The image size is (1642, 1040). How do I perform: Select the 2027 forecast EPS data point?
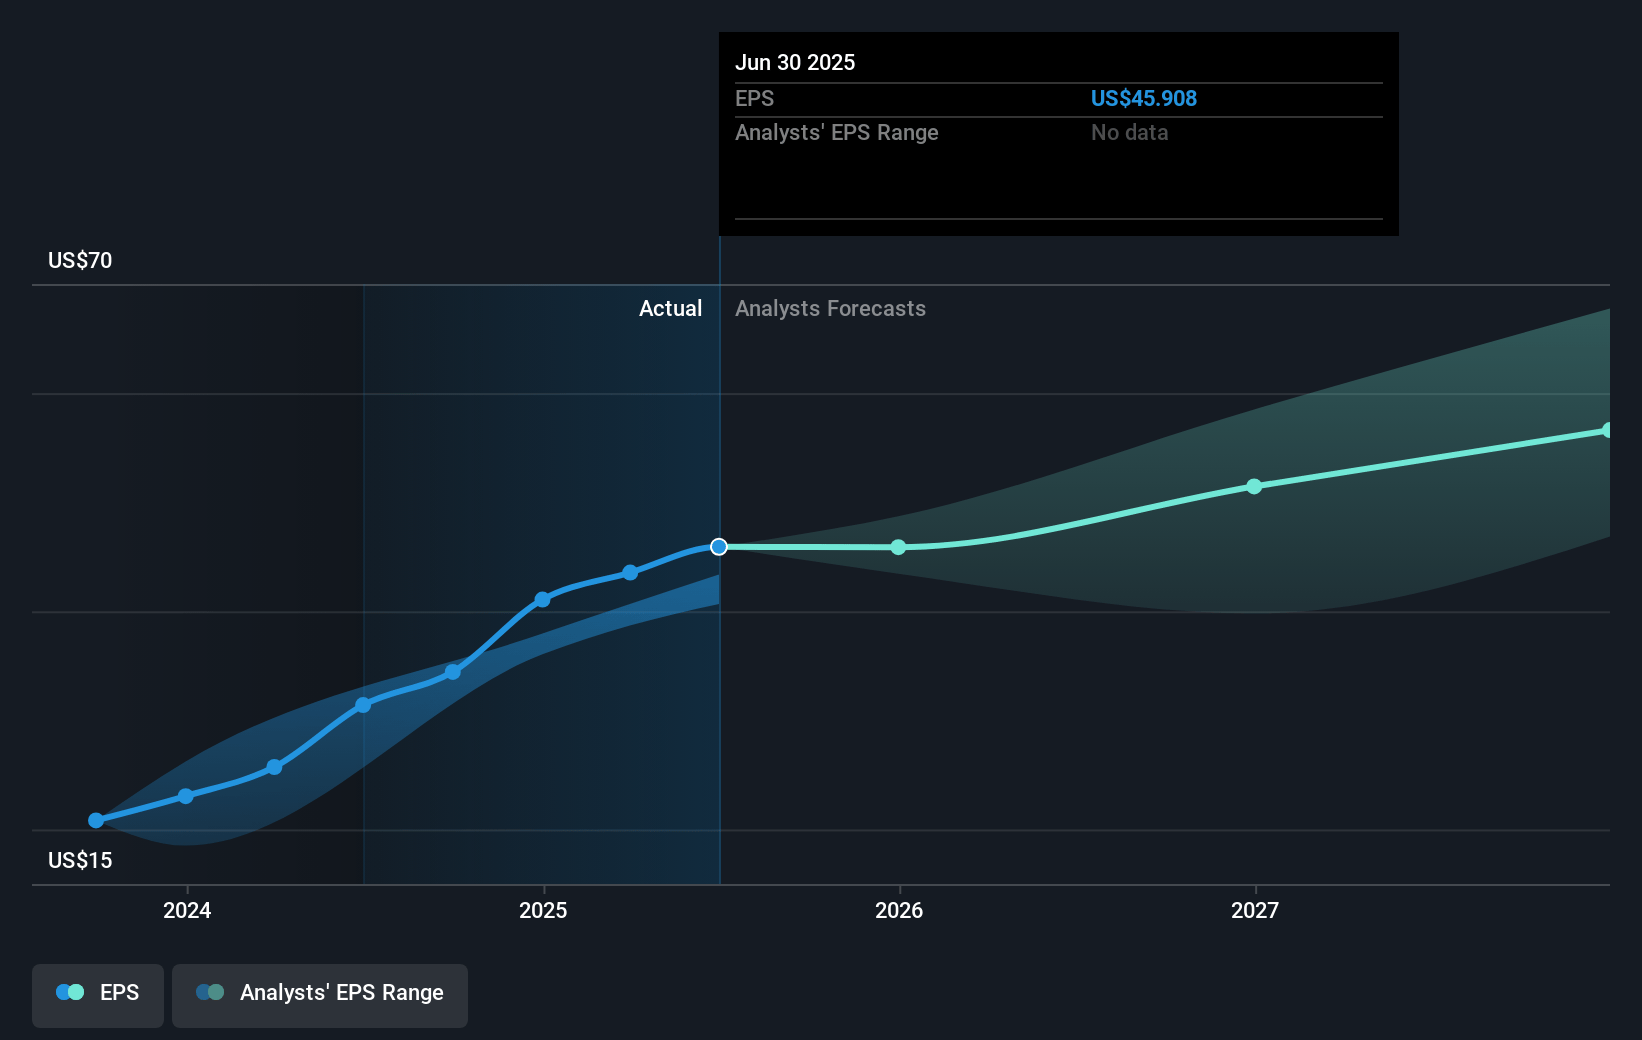click(1254, 486)
